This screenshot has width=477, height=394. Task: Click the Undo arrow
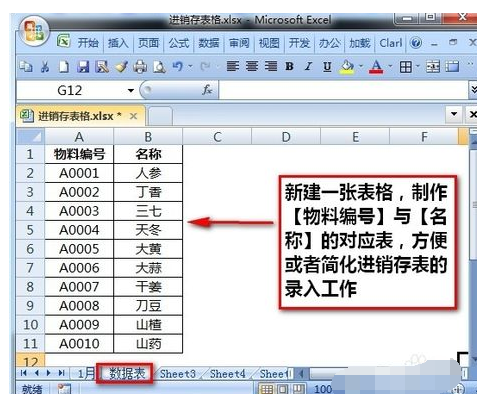tap(178, 67)
